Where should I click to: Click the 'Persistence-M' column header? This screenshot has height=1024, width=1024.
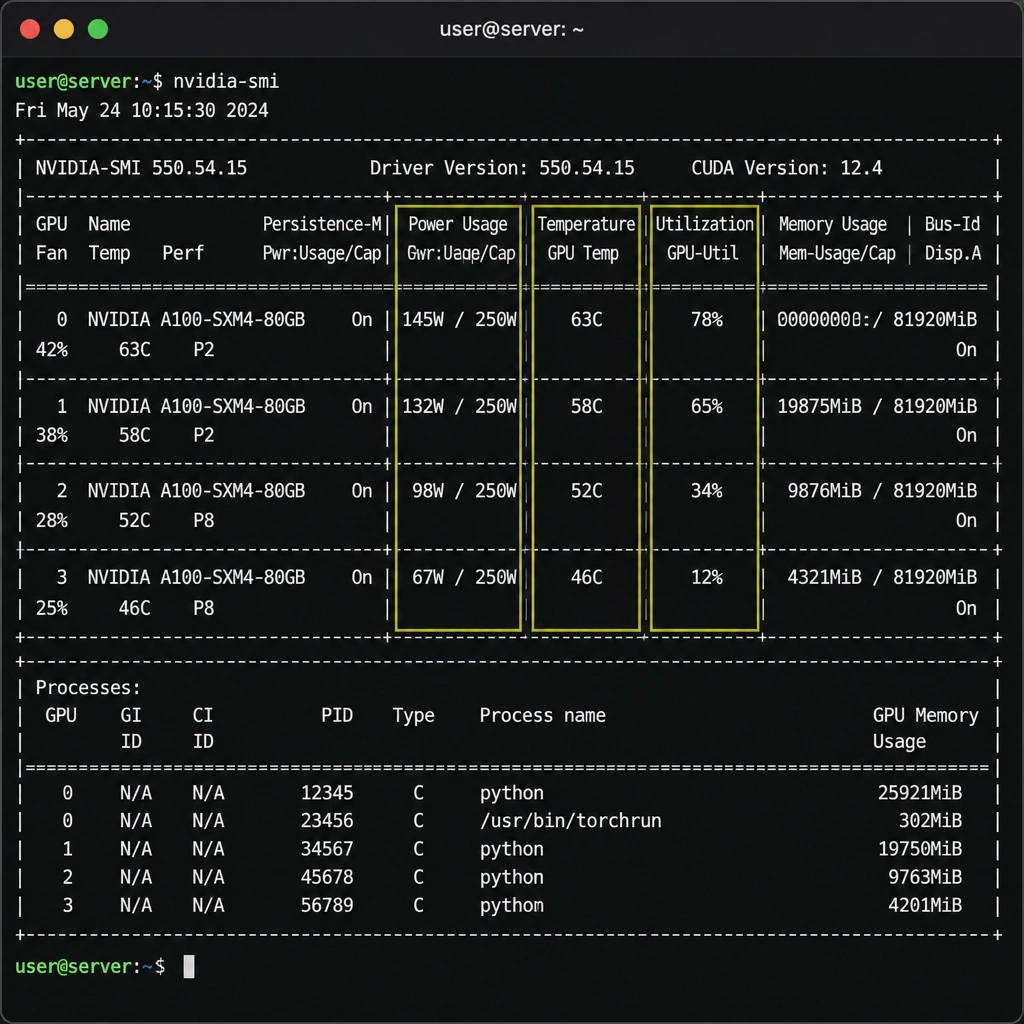322,224
